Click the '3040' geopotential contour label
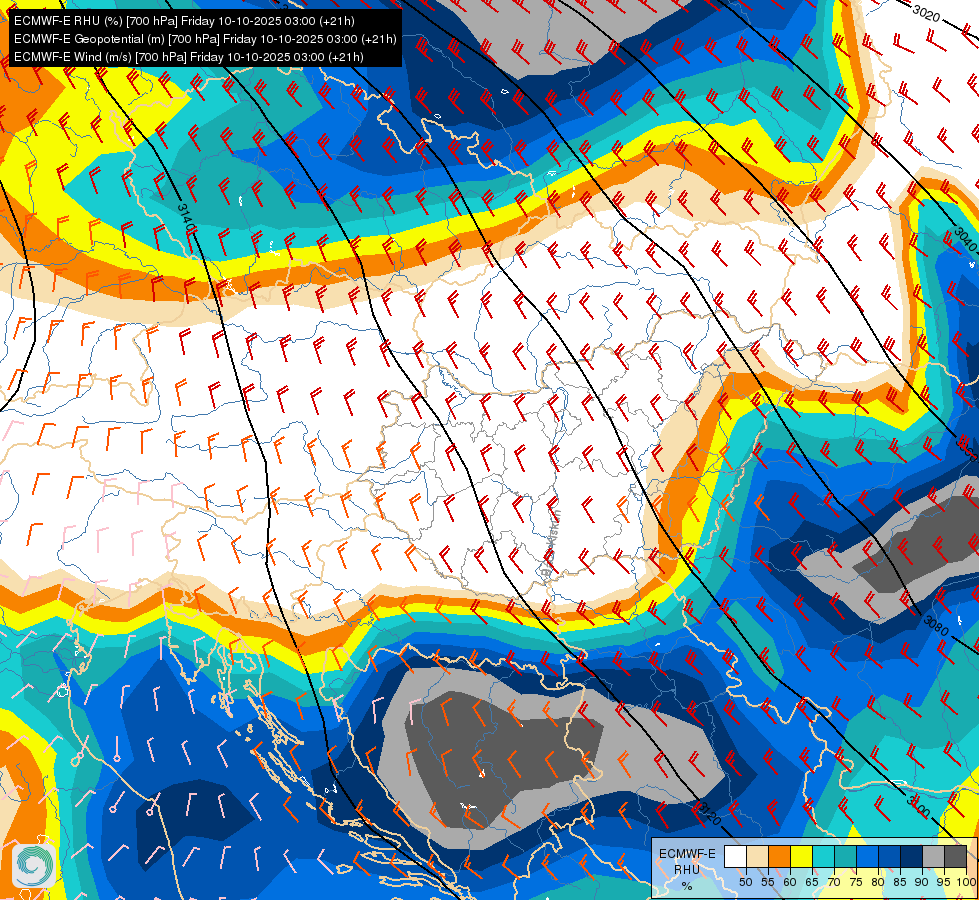The width and height of the screenshot is (979, 900). [965, 240]
